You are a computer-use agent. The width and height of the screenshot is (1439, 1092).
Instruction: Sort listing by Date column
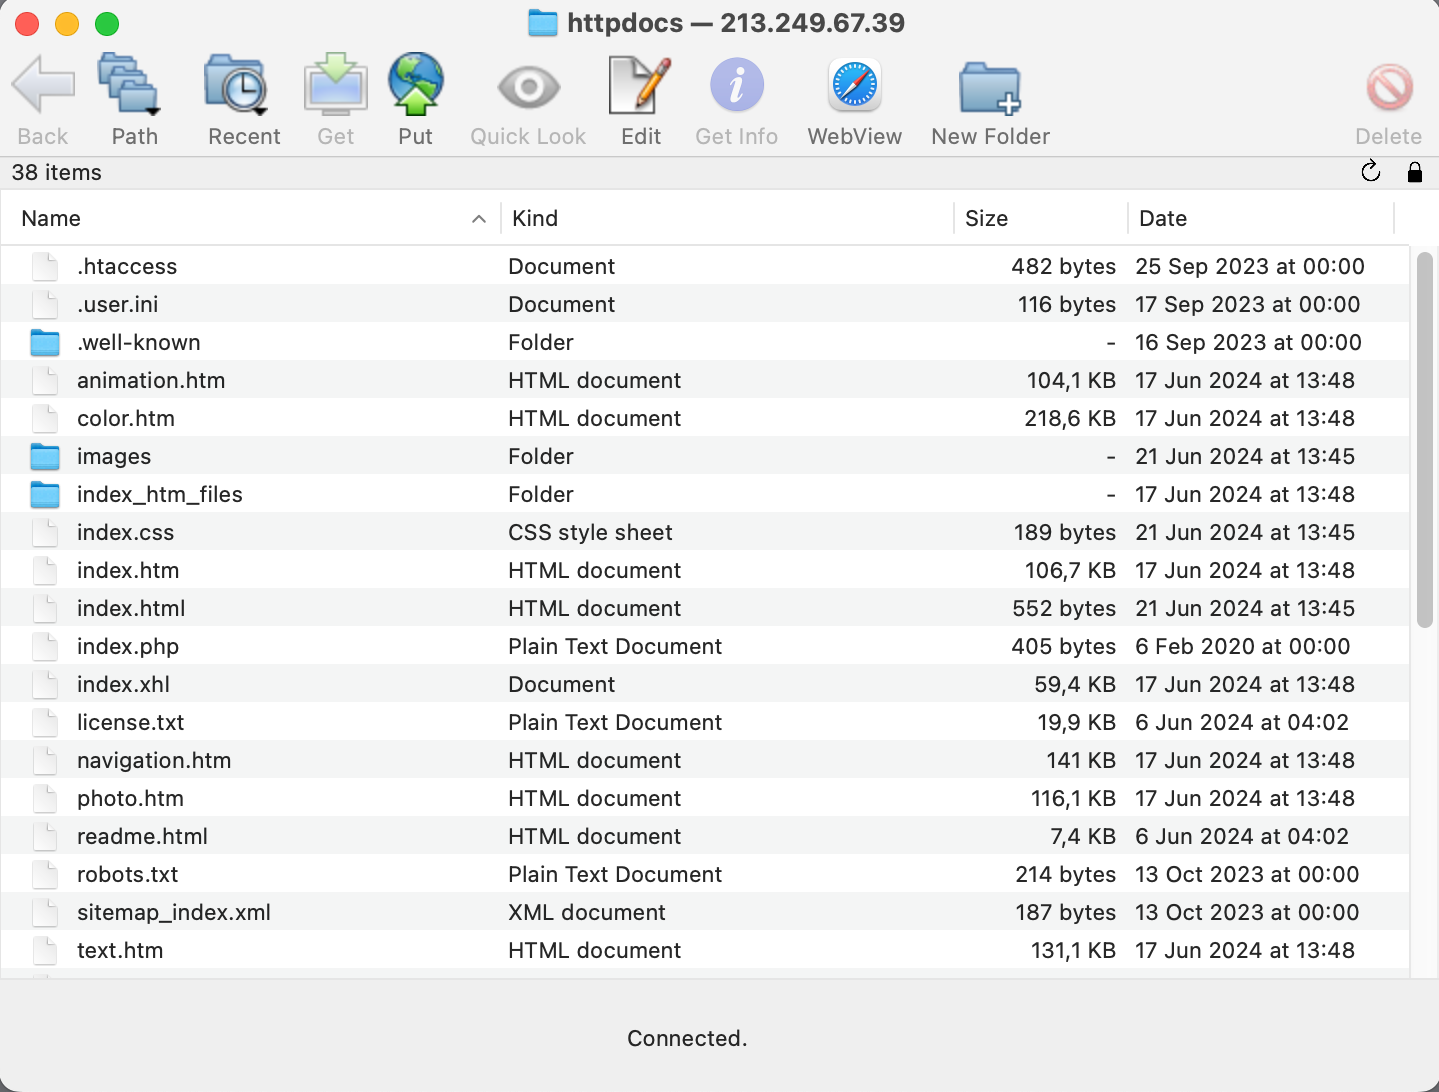pyautogui.click(x=1260, y=218)
